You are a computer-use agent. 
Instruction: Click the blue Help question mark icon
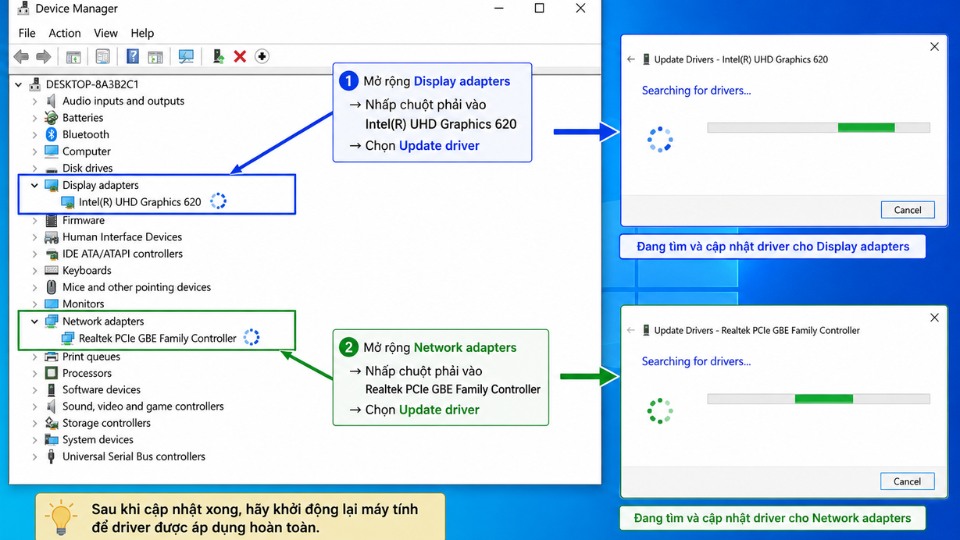(132, 56)
